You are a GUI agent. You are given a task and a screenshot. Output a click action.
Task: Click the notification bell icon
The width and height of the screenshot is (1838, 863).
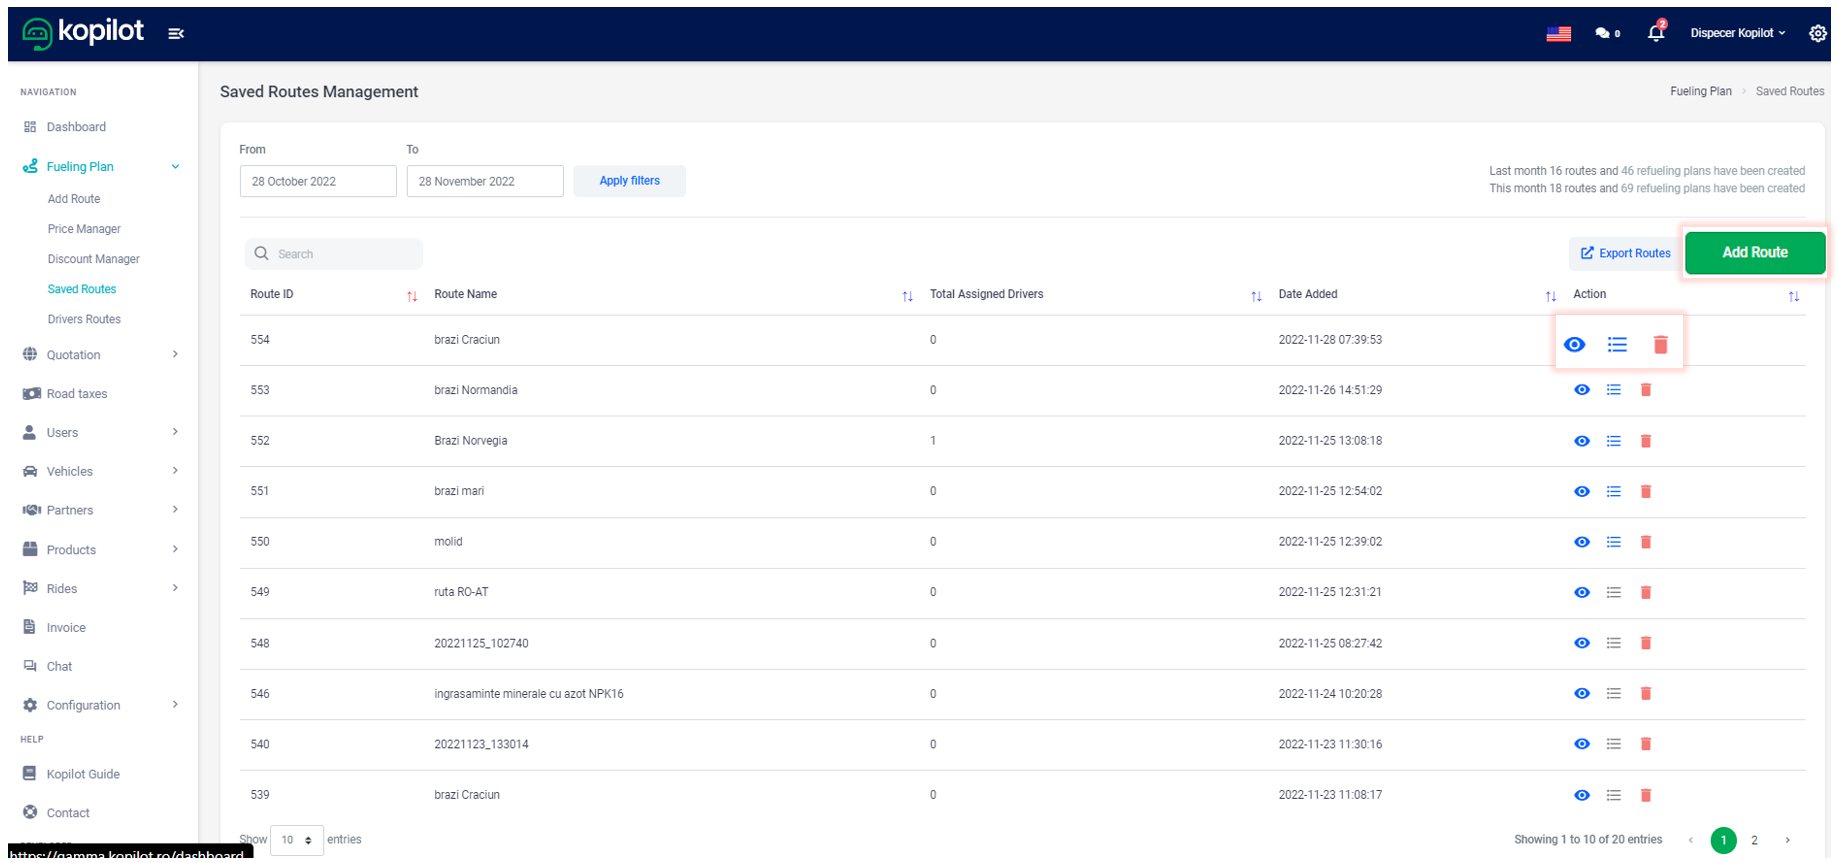[1655, 33]
